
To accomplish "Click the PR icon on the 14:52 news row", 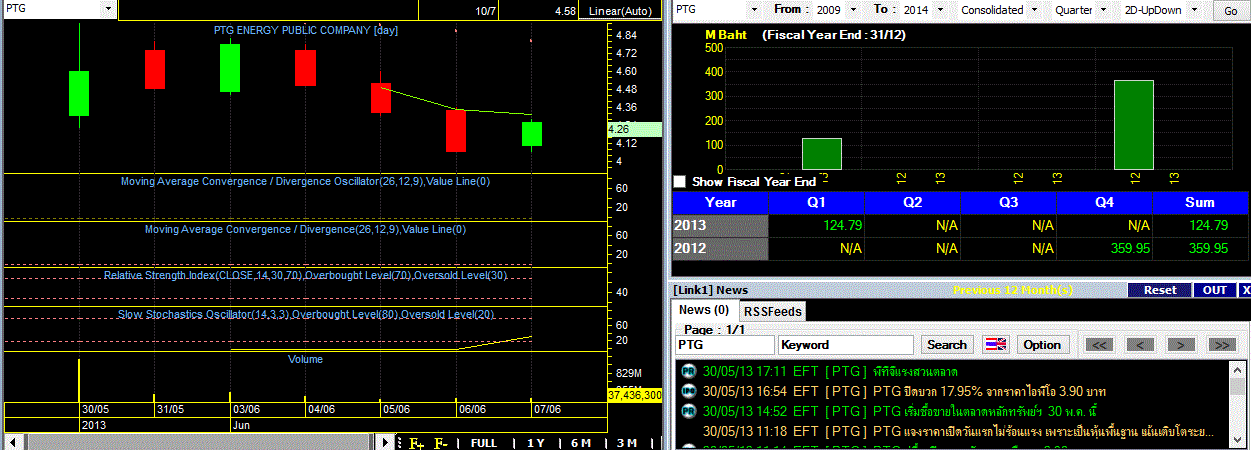I will 687,410.
